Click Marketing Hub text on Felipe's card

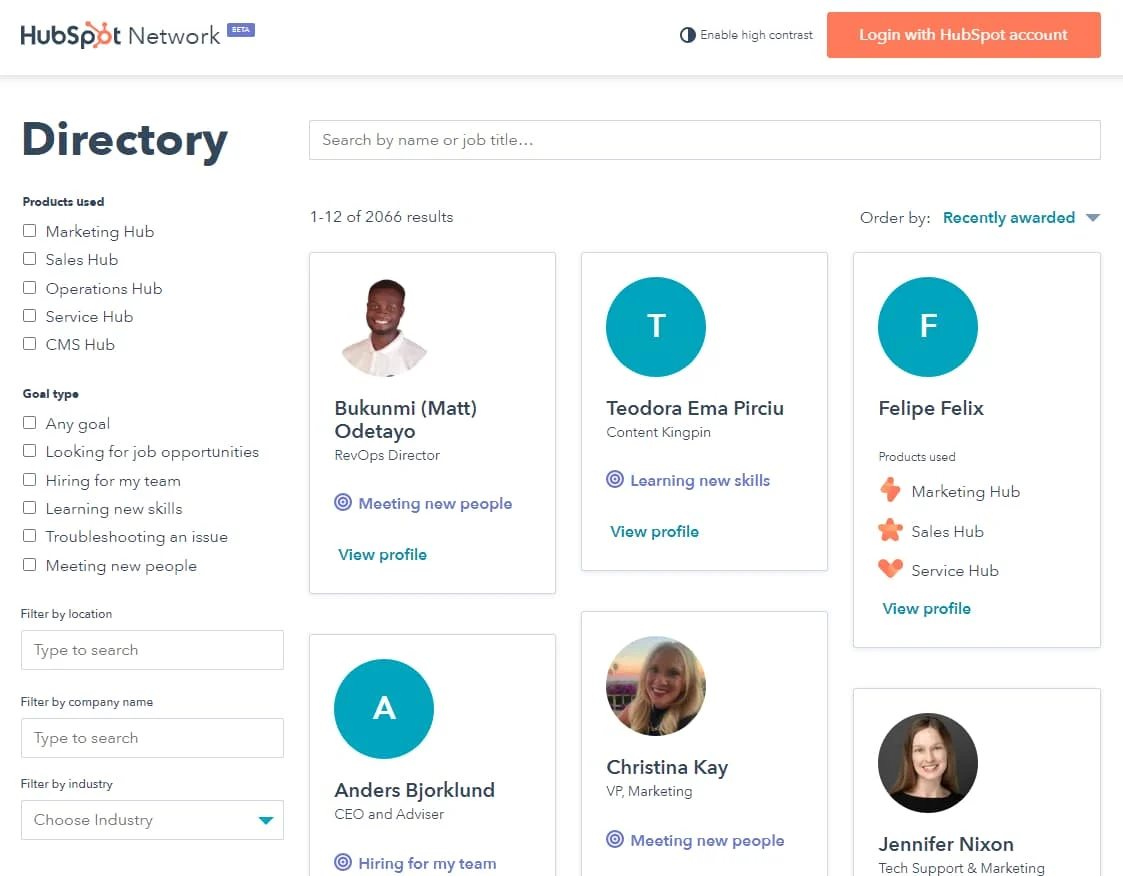(x=965, y=491)
